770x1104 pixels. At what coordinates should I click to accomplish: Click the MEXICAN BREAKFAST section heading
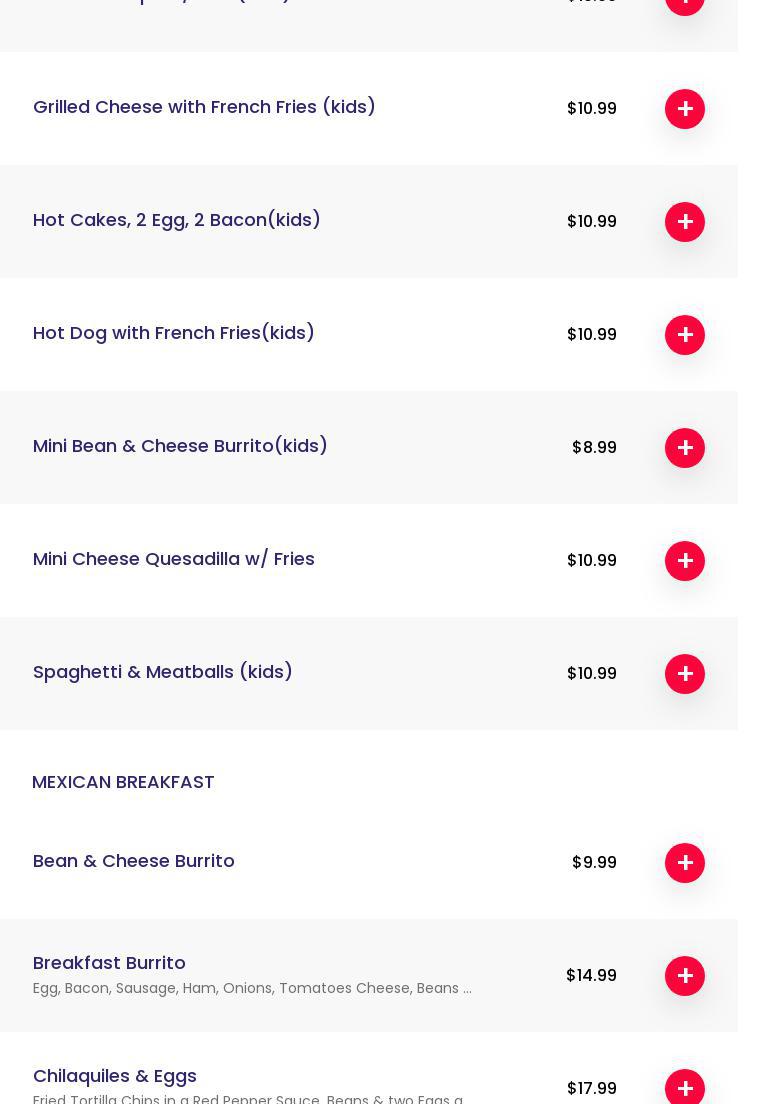click(x=123, y=782)
